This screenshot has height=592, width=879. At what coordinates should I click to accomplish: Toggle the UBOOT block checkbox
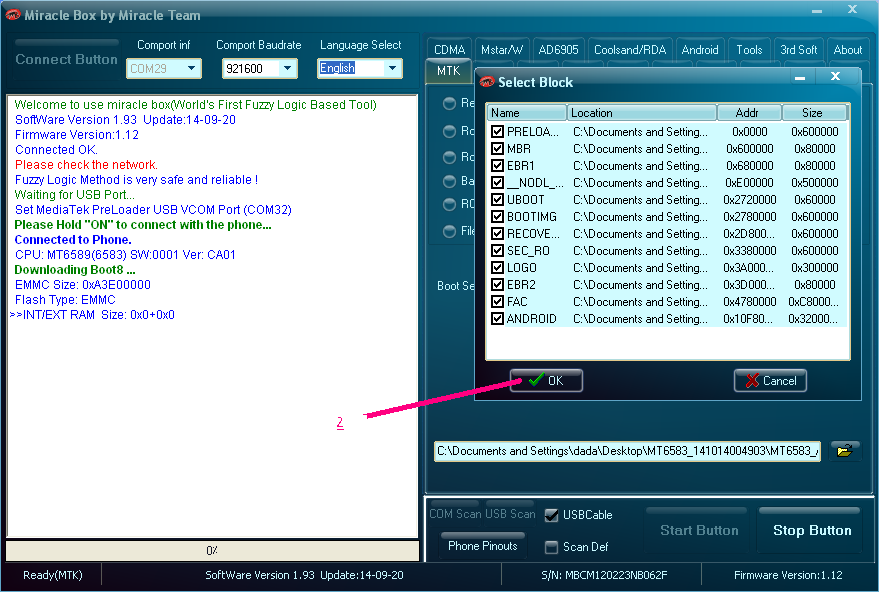pyautogui.click(x=497, y=200)
